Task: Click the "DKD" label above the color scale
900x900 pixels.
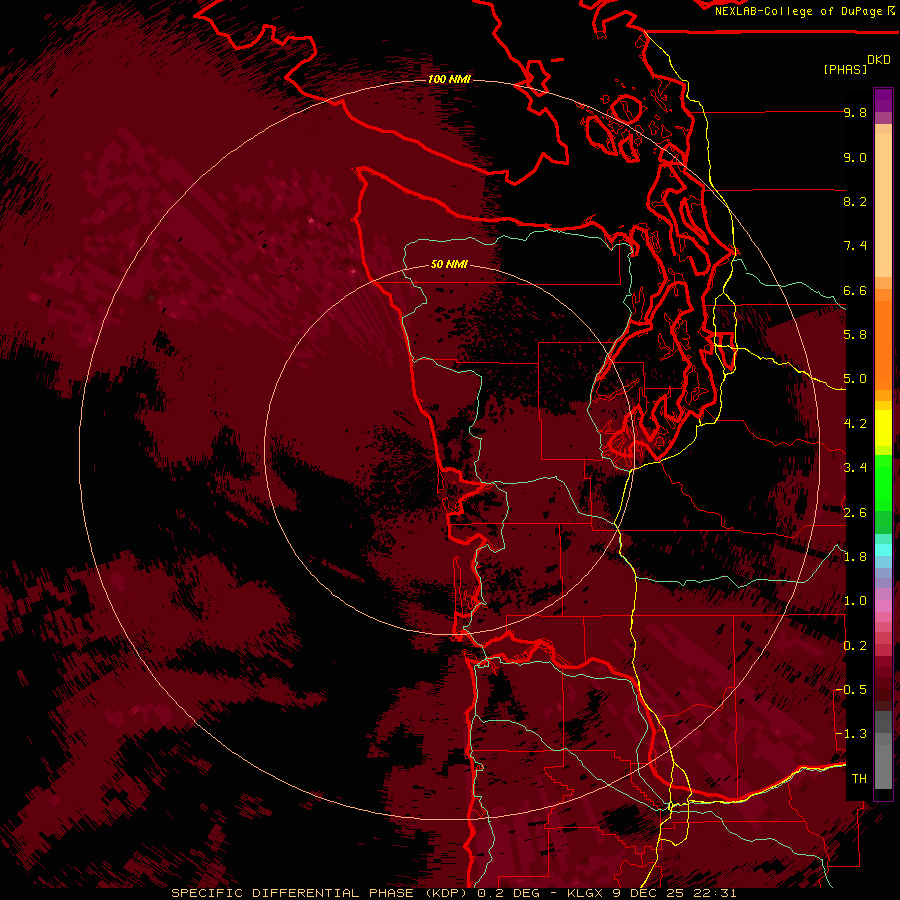Action: pos(879,60)
